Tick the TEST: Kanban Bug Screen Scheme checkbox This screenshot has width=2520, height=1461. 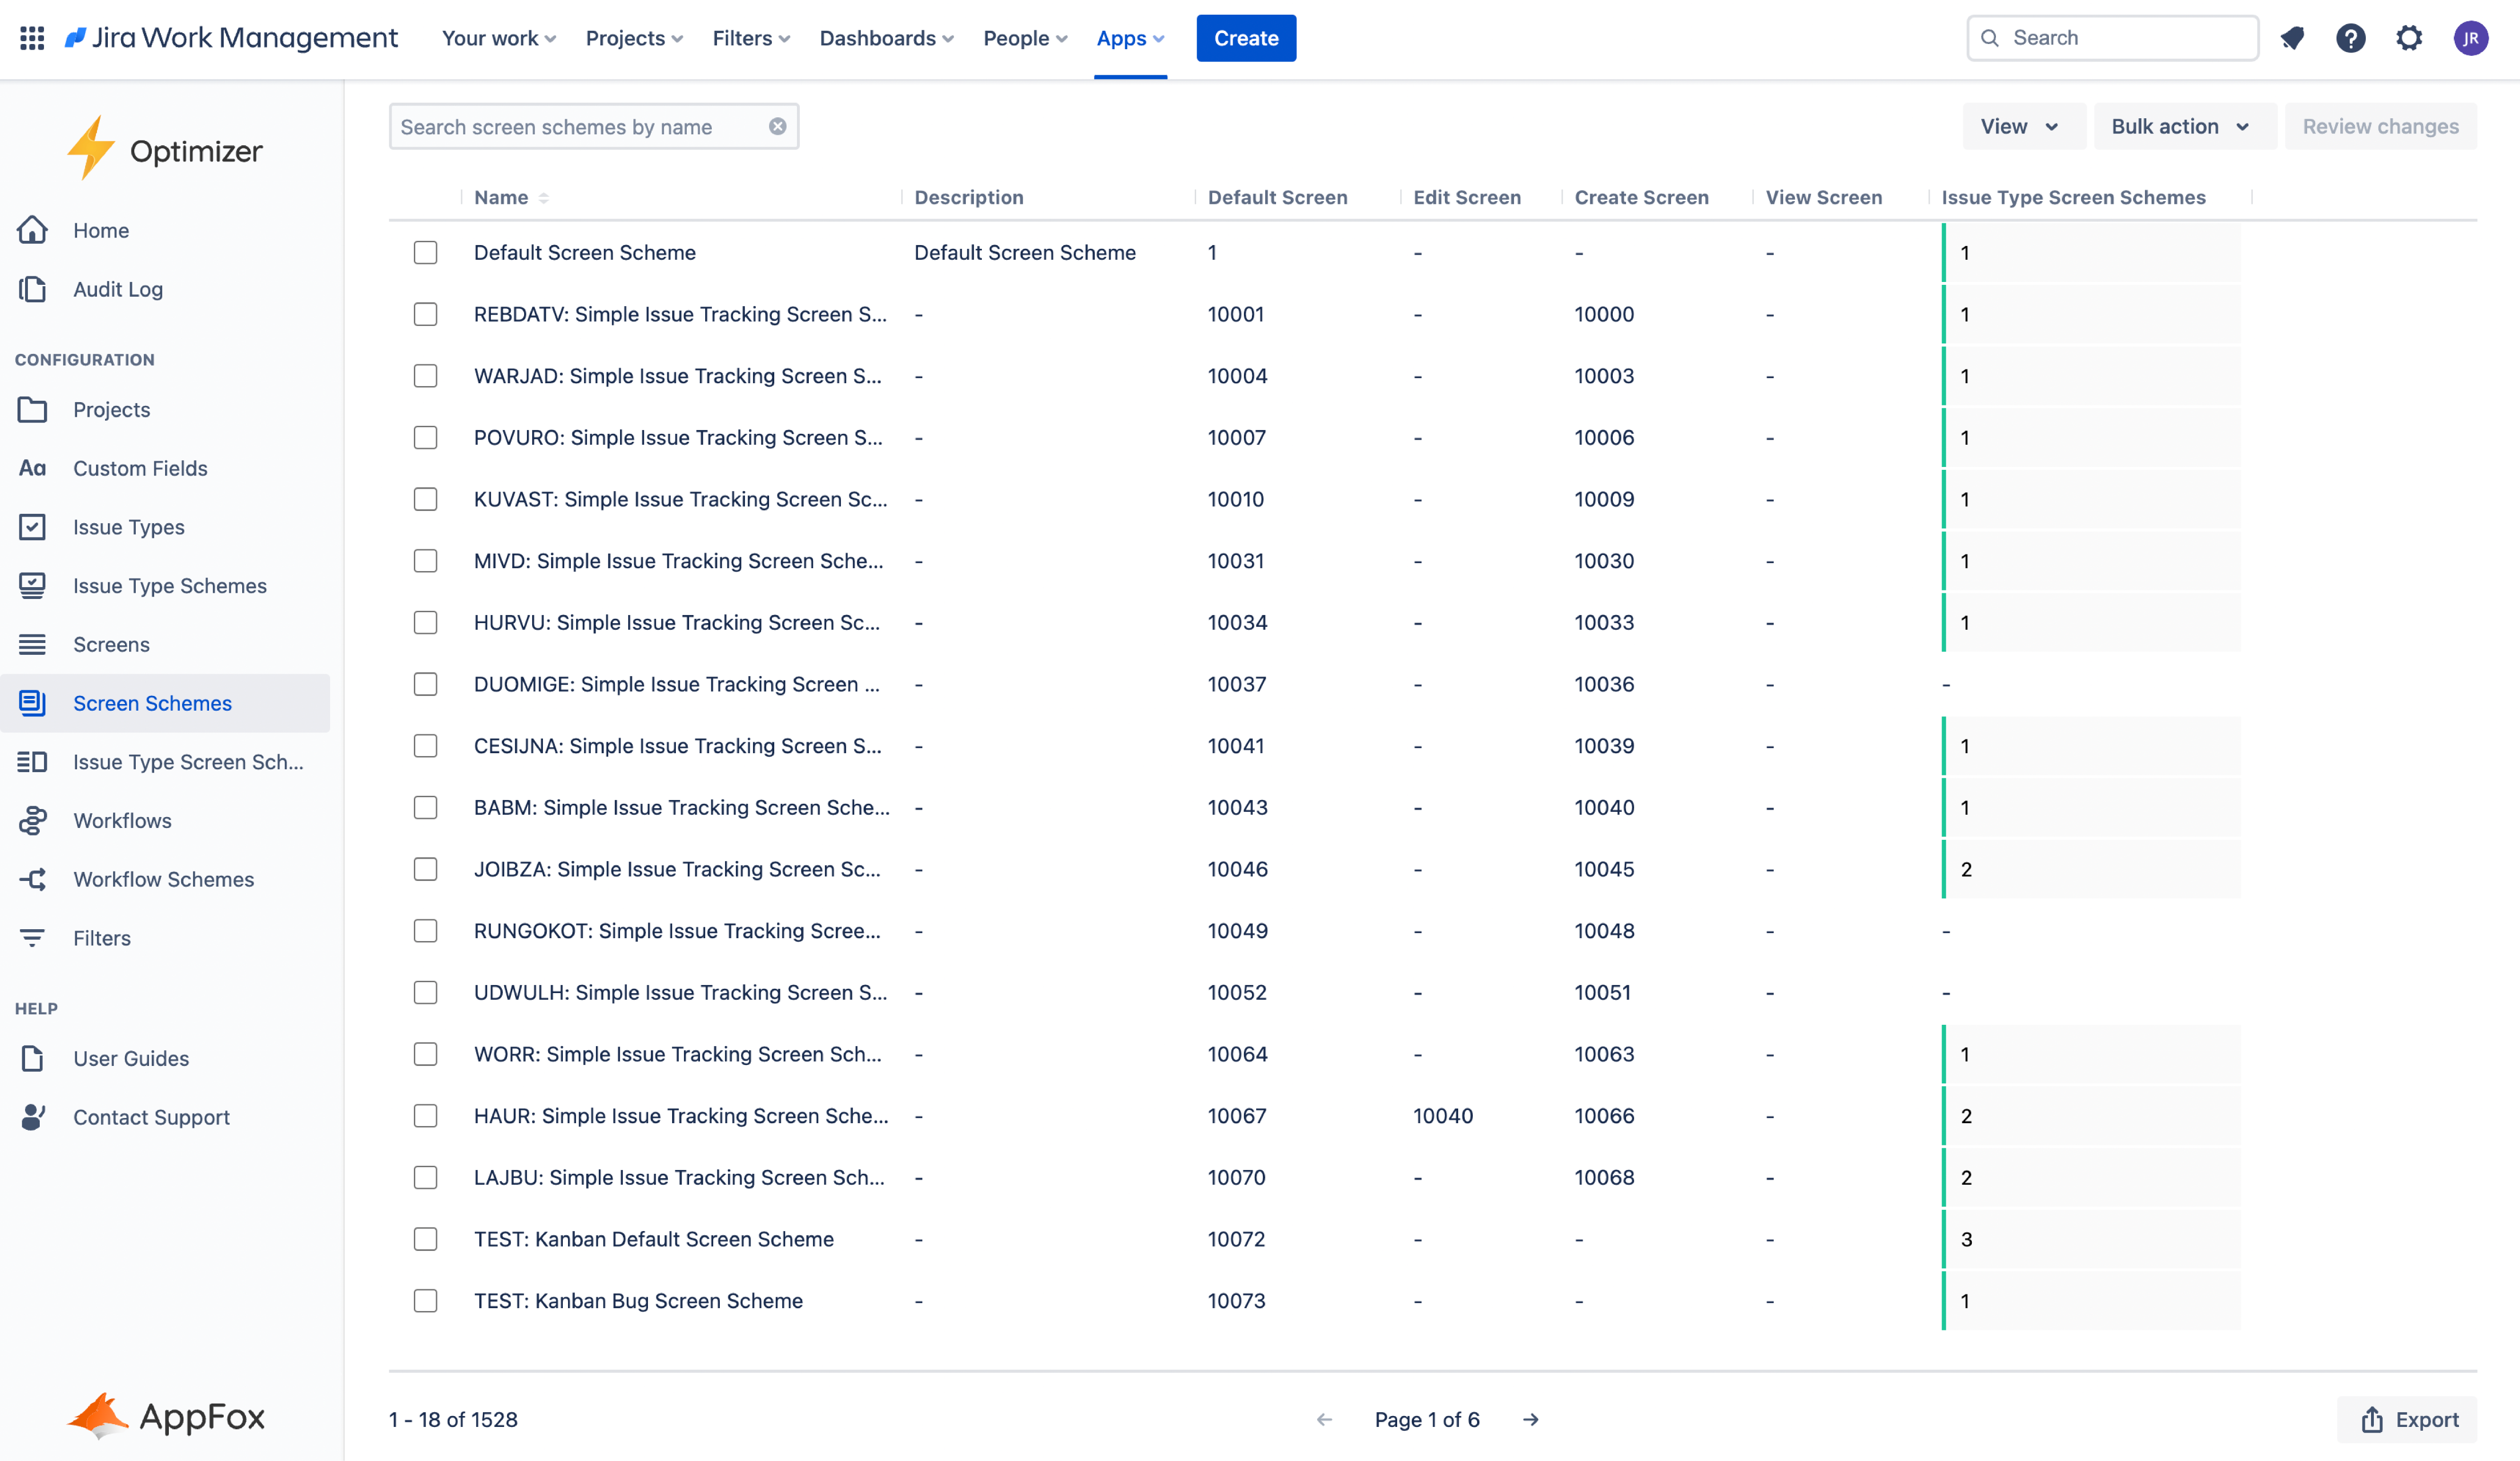(x=425, y=1300)
